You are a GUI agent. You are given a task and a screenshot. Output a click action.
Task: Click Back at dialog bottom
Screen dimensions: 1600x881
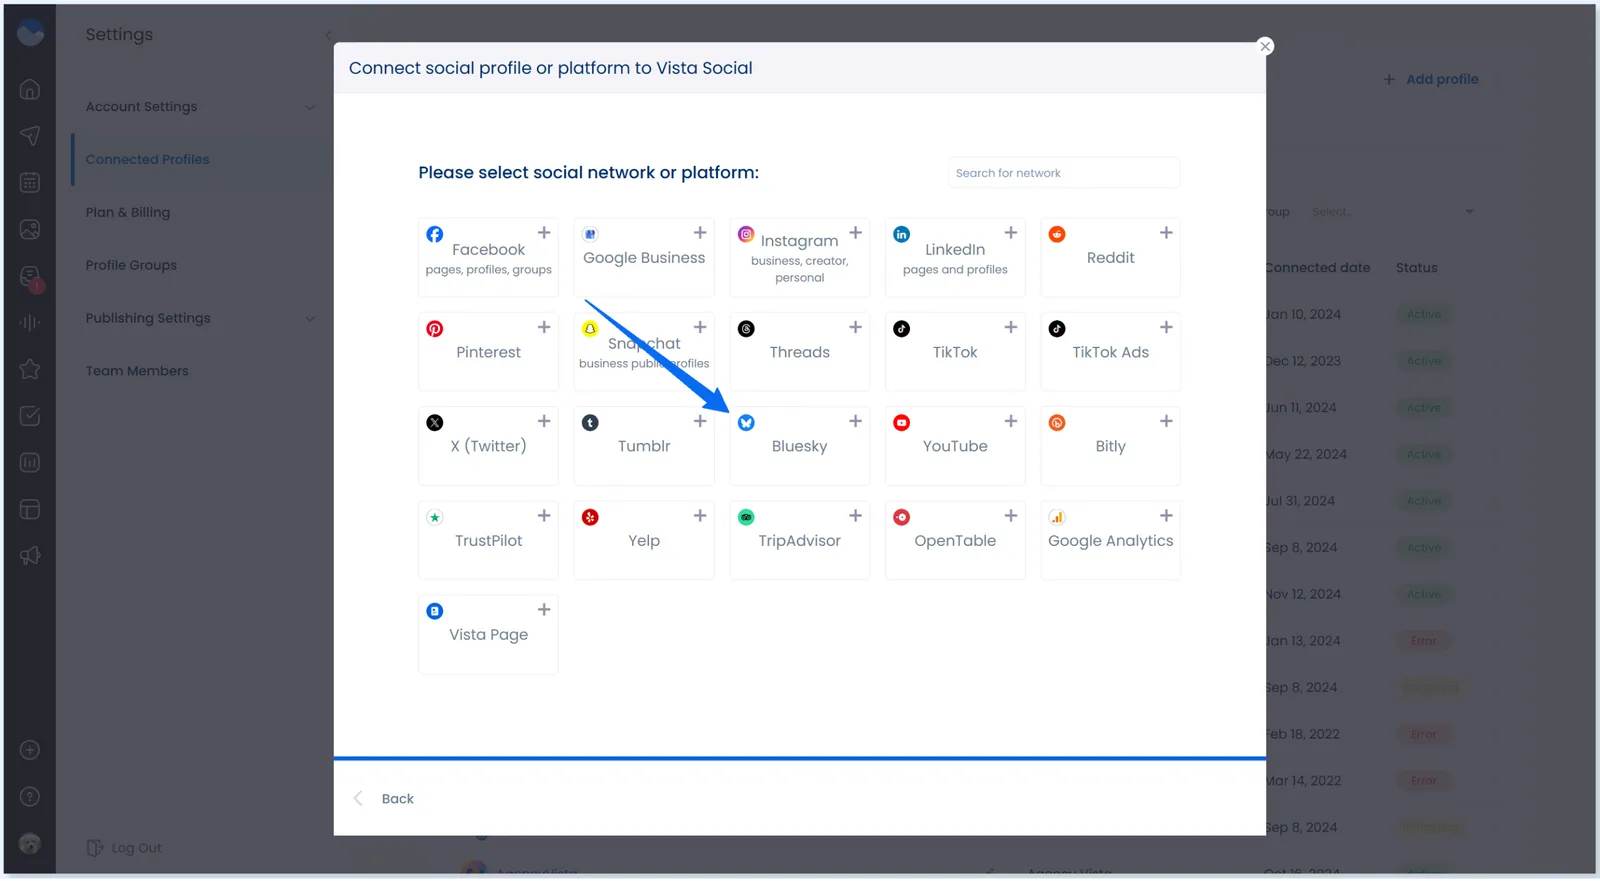tap(397, 799)
